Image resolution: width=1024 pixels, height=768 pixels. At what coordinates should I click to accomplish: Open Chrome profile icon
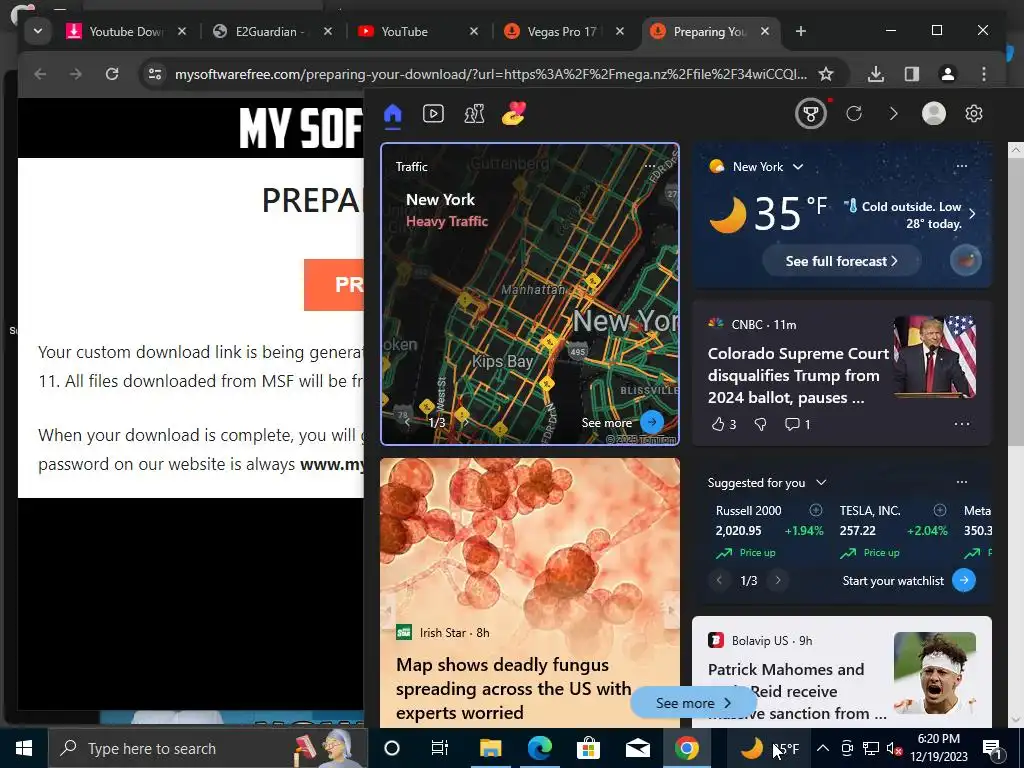(x=948, y=74)
